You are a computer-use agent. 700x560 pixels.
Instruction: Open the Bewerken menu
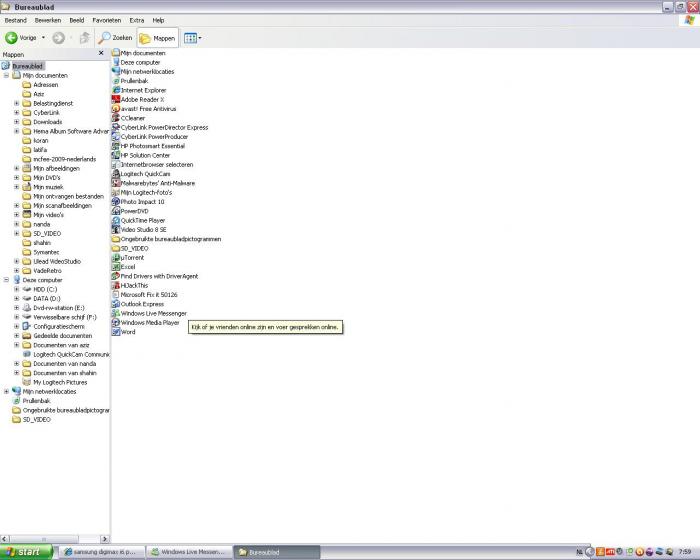pos(48,21)
